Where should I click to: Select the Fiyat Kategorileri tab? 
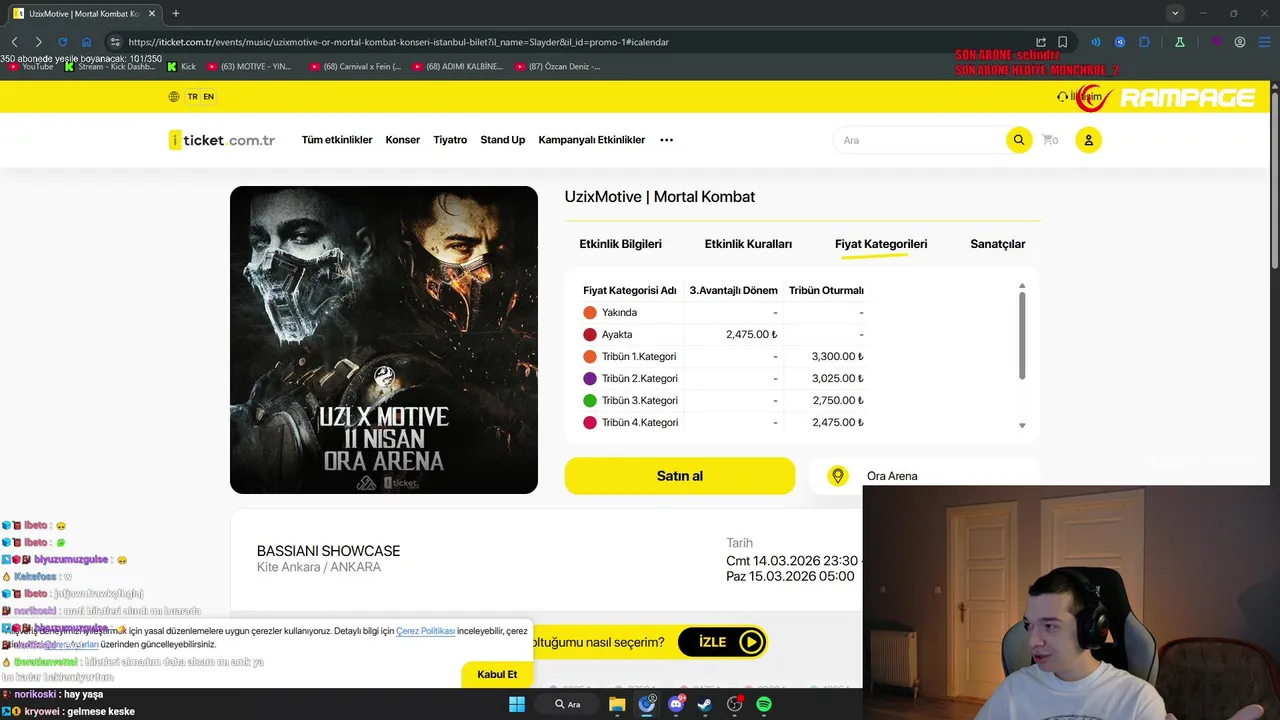(881, 244)
